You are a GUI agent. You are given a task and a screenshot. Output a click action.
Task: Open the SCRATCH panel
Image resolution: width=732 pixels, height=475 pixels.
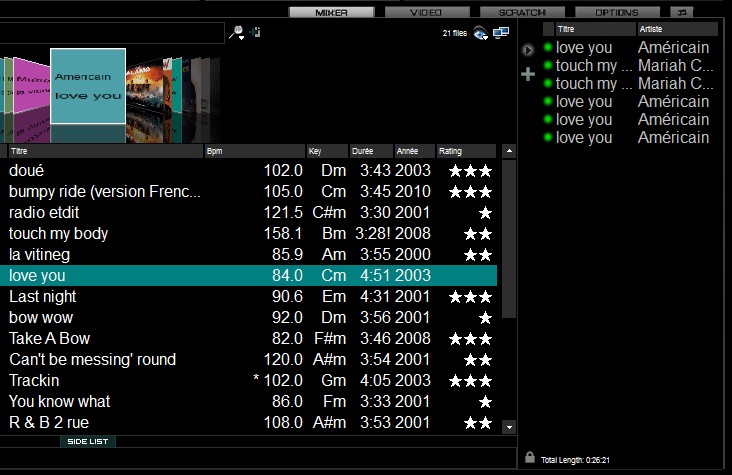(x=521, y=12)
